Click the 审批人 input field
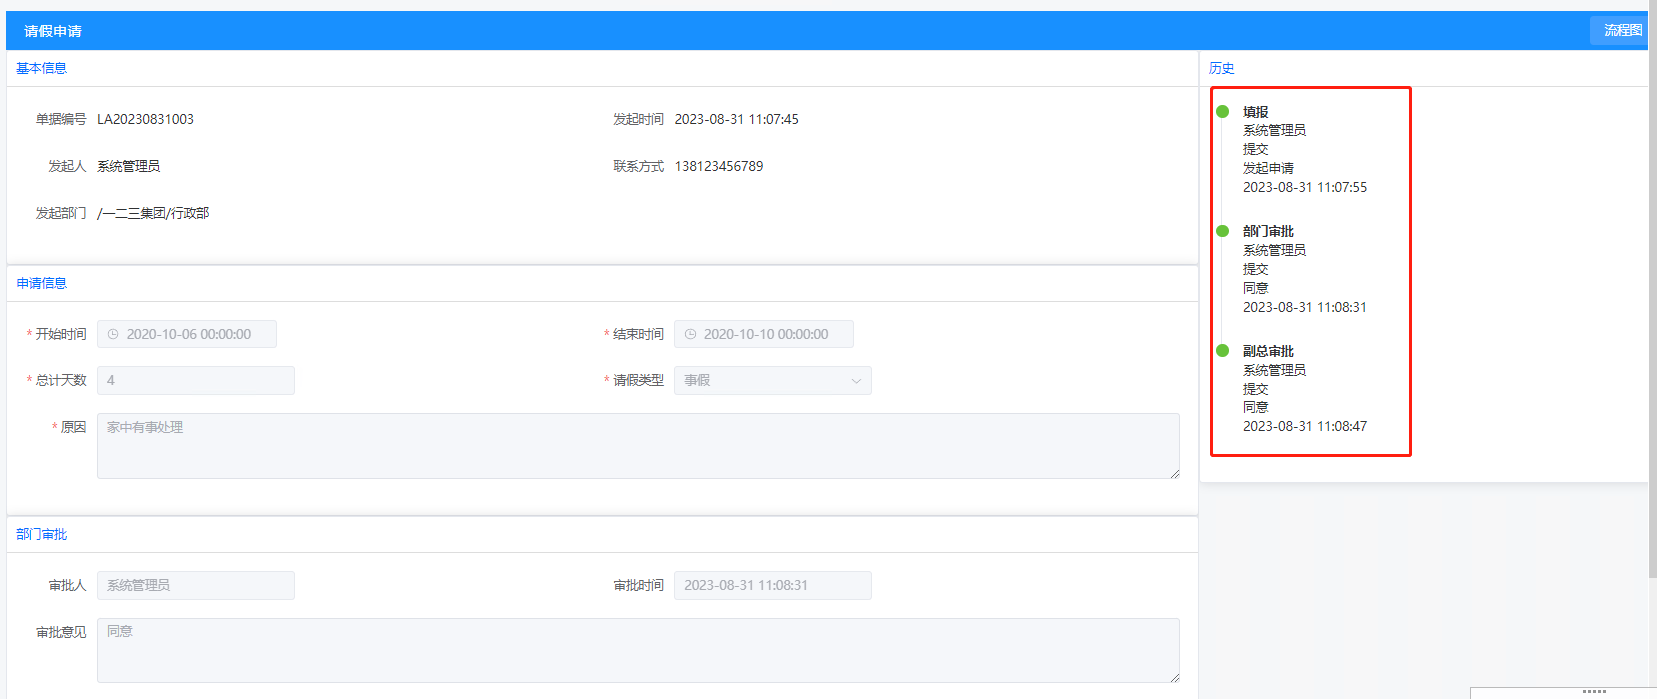The height and width of the screenshot is (699, 1657). [196, 585]
